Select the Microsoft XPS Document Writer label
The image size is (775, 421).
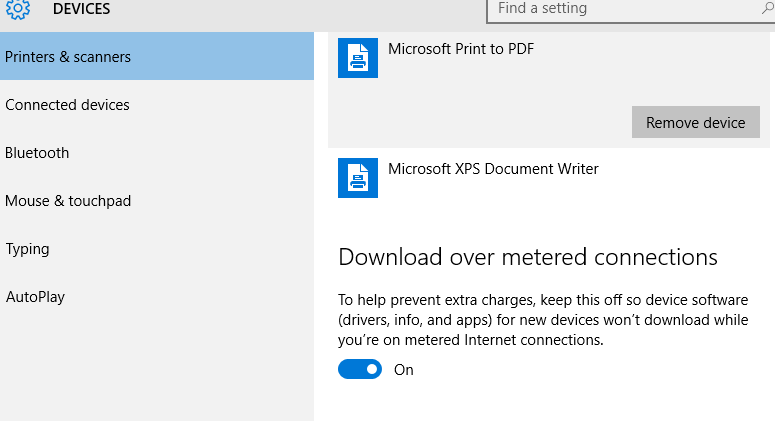coord(493,169)
